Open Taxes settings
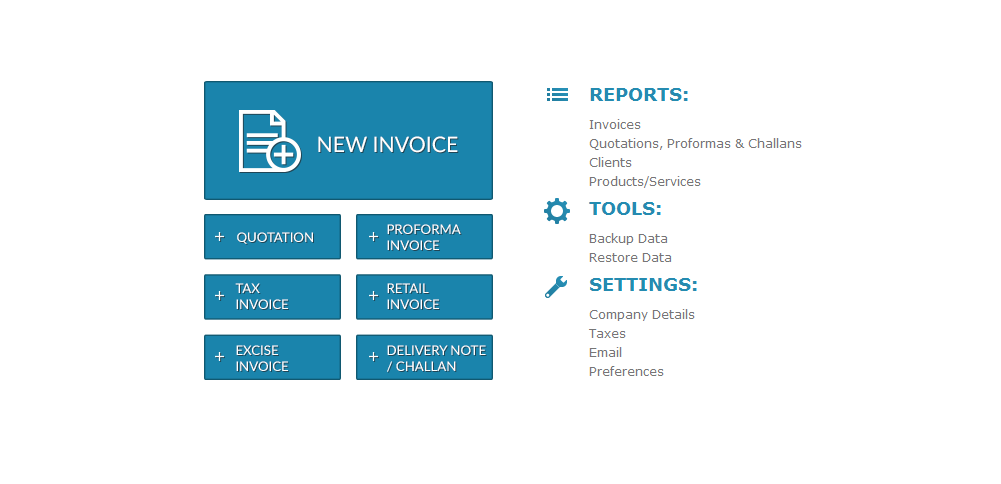Viewport: 1001px width, 484px height. 607,334
